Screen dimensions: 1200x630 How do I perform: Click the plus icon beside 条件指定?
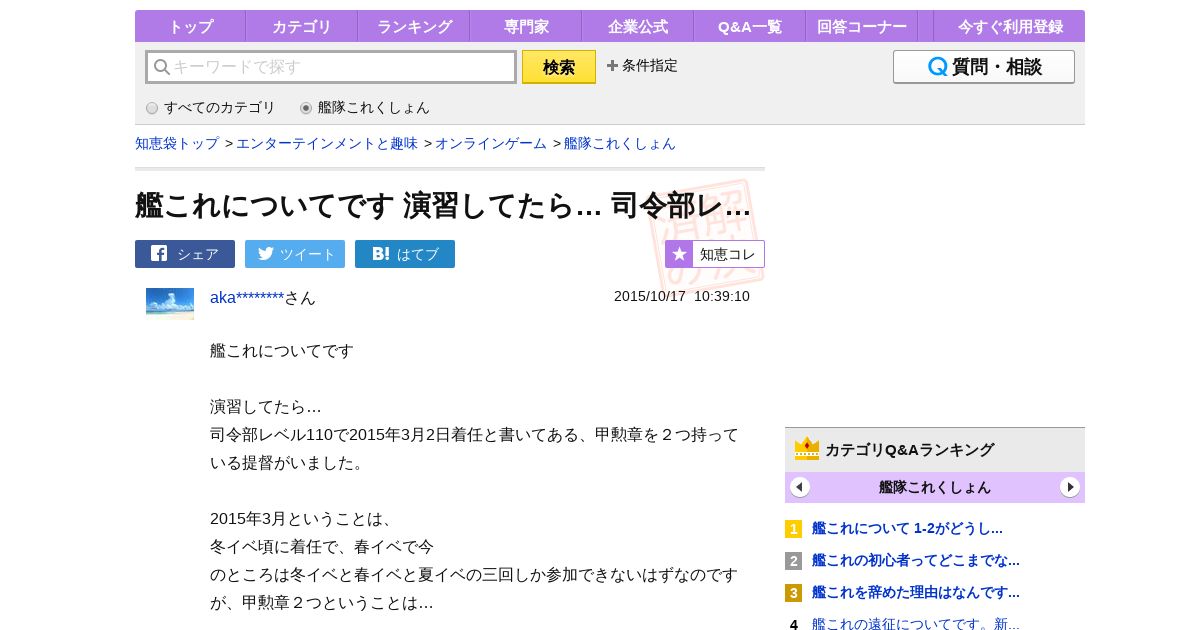(x=612, y=66)
